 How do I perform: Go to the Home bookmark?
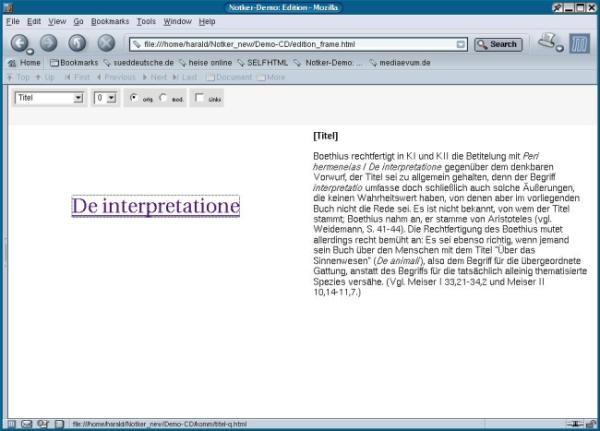coord(24,62)
